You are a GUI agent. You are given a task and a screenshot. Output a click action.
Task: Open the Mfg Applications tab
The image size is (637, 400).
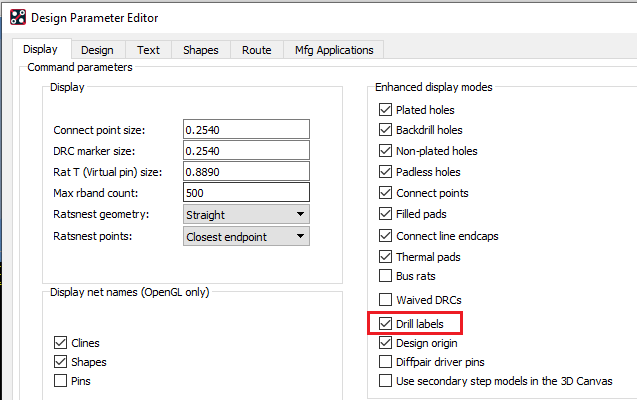(x=334, y=50)
